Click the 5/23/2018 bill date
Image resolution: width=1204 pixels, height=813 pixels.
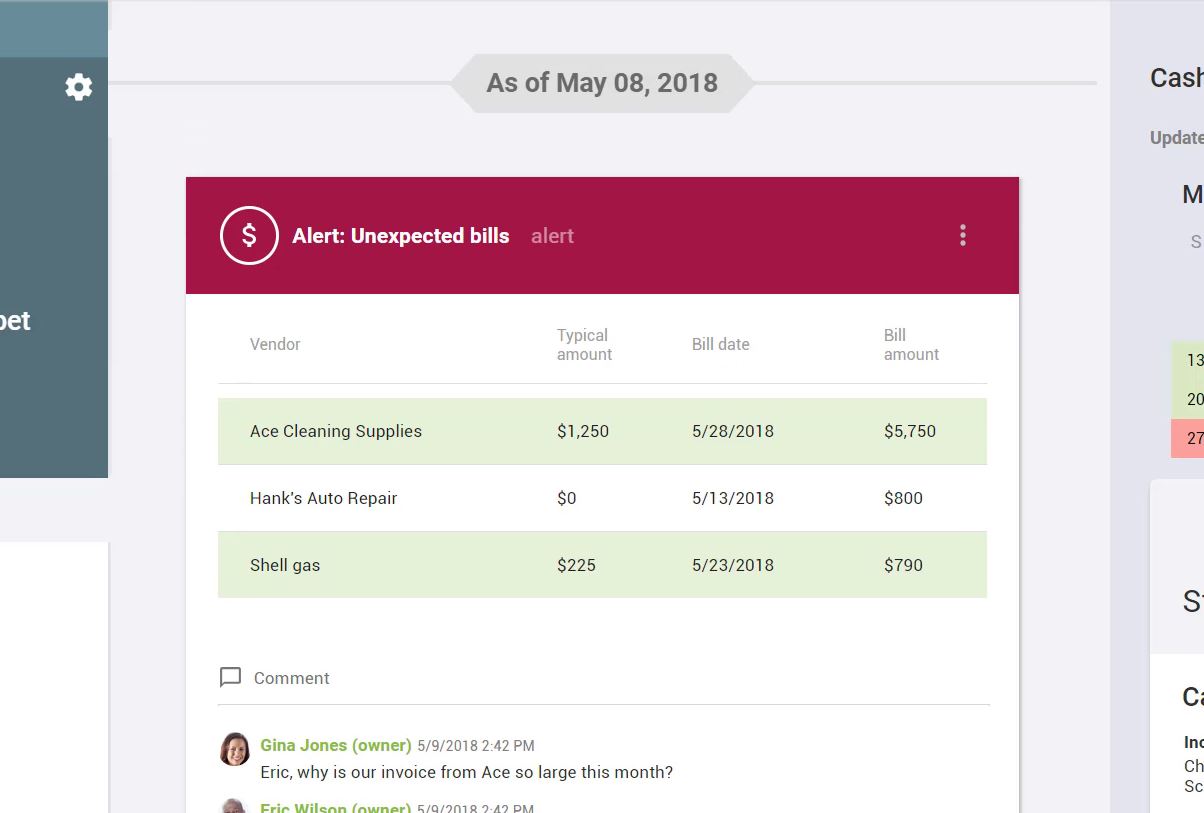click(733, 565)
